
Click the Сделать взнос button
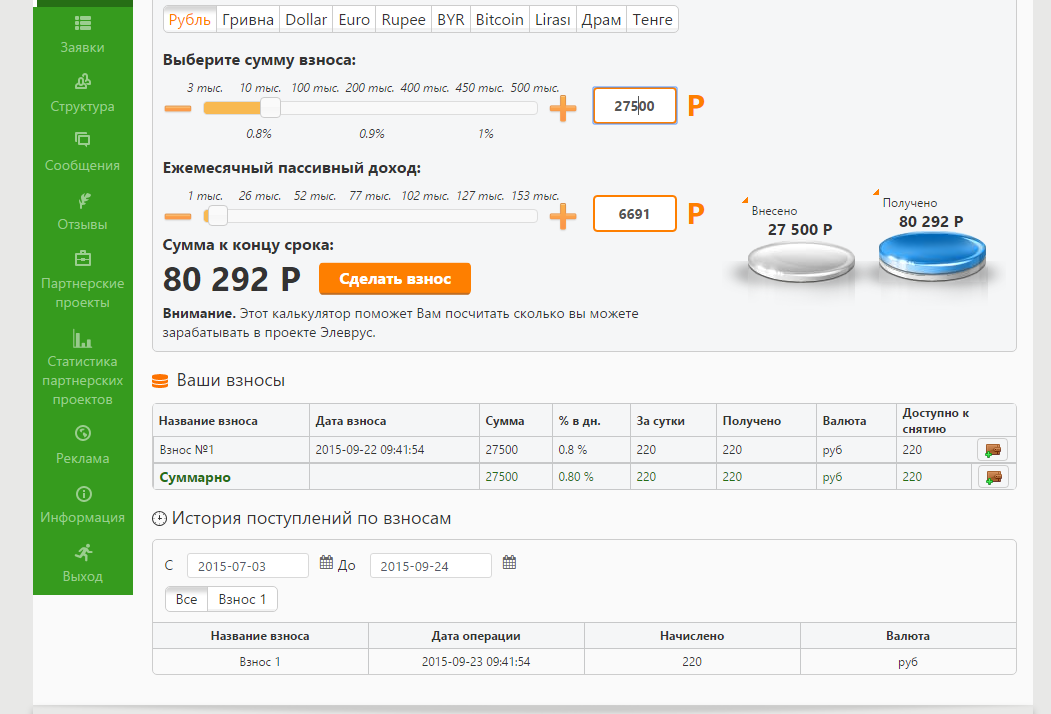pyautogui.click(x=395, y=279)
